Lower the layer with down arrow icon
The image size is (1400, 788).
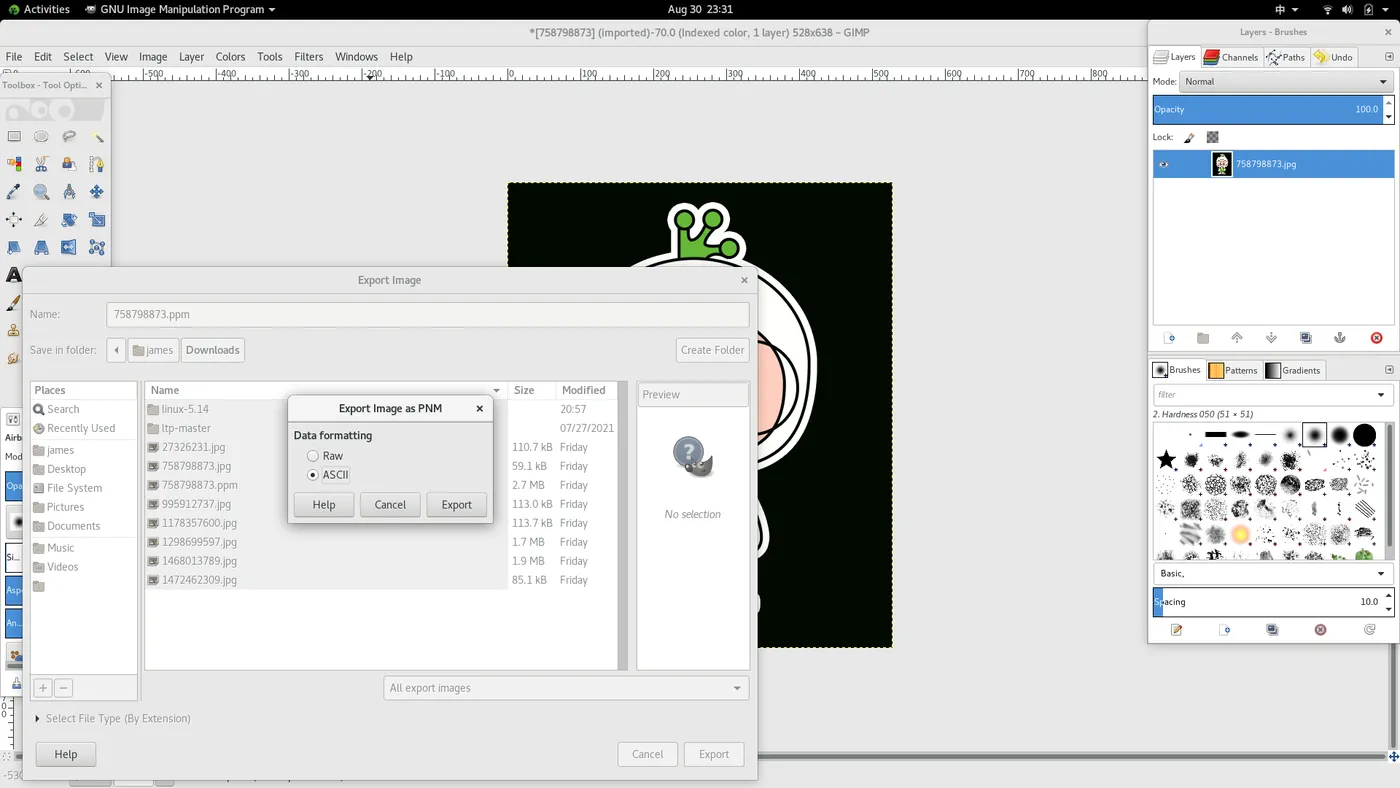1271,338
